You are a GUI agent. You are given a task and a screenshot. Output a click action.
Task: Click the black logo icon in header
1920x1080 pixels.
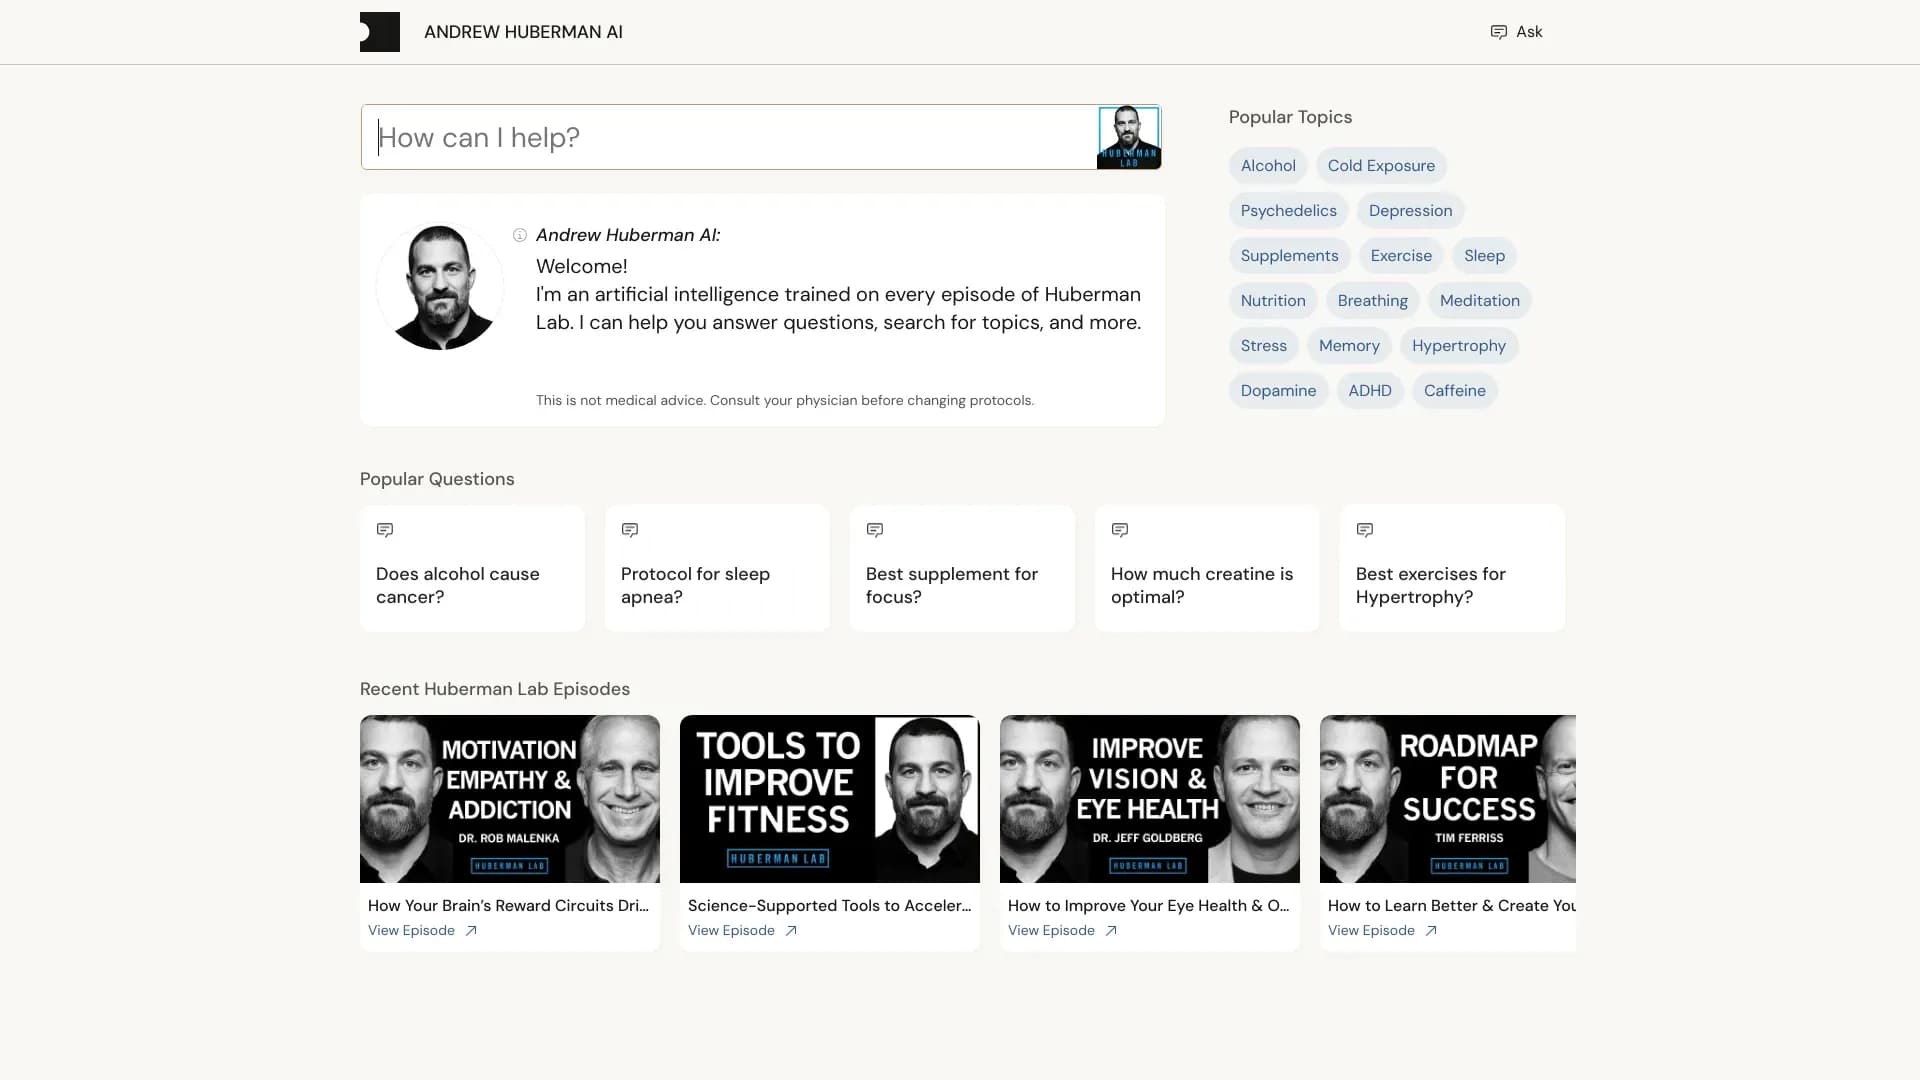click(x=380, y=32)
